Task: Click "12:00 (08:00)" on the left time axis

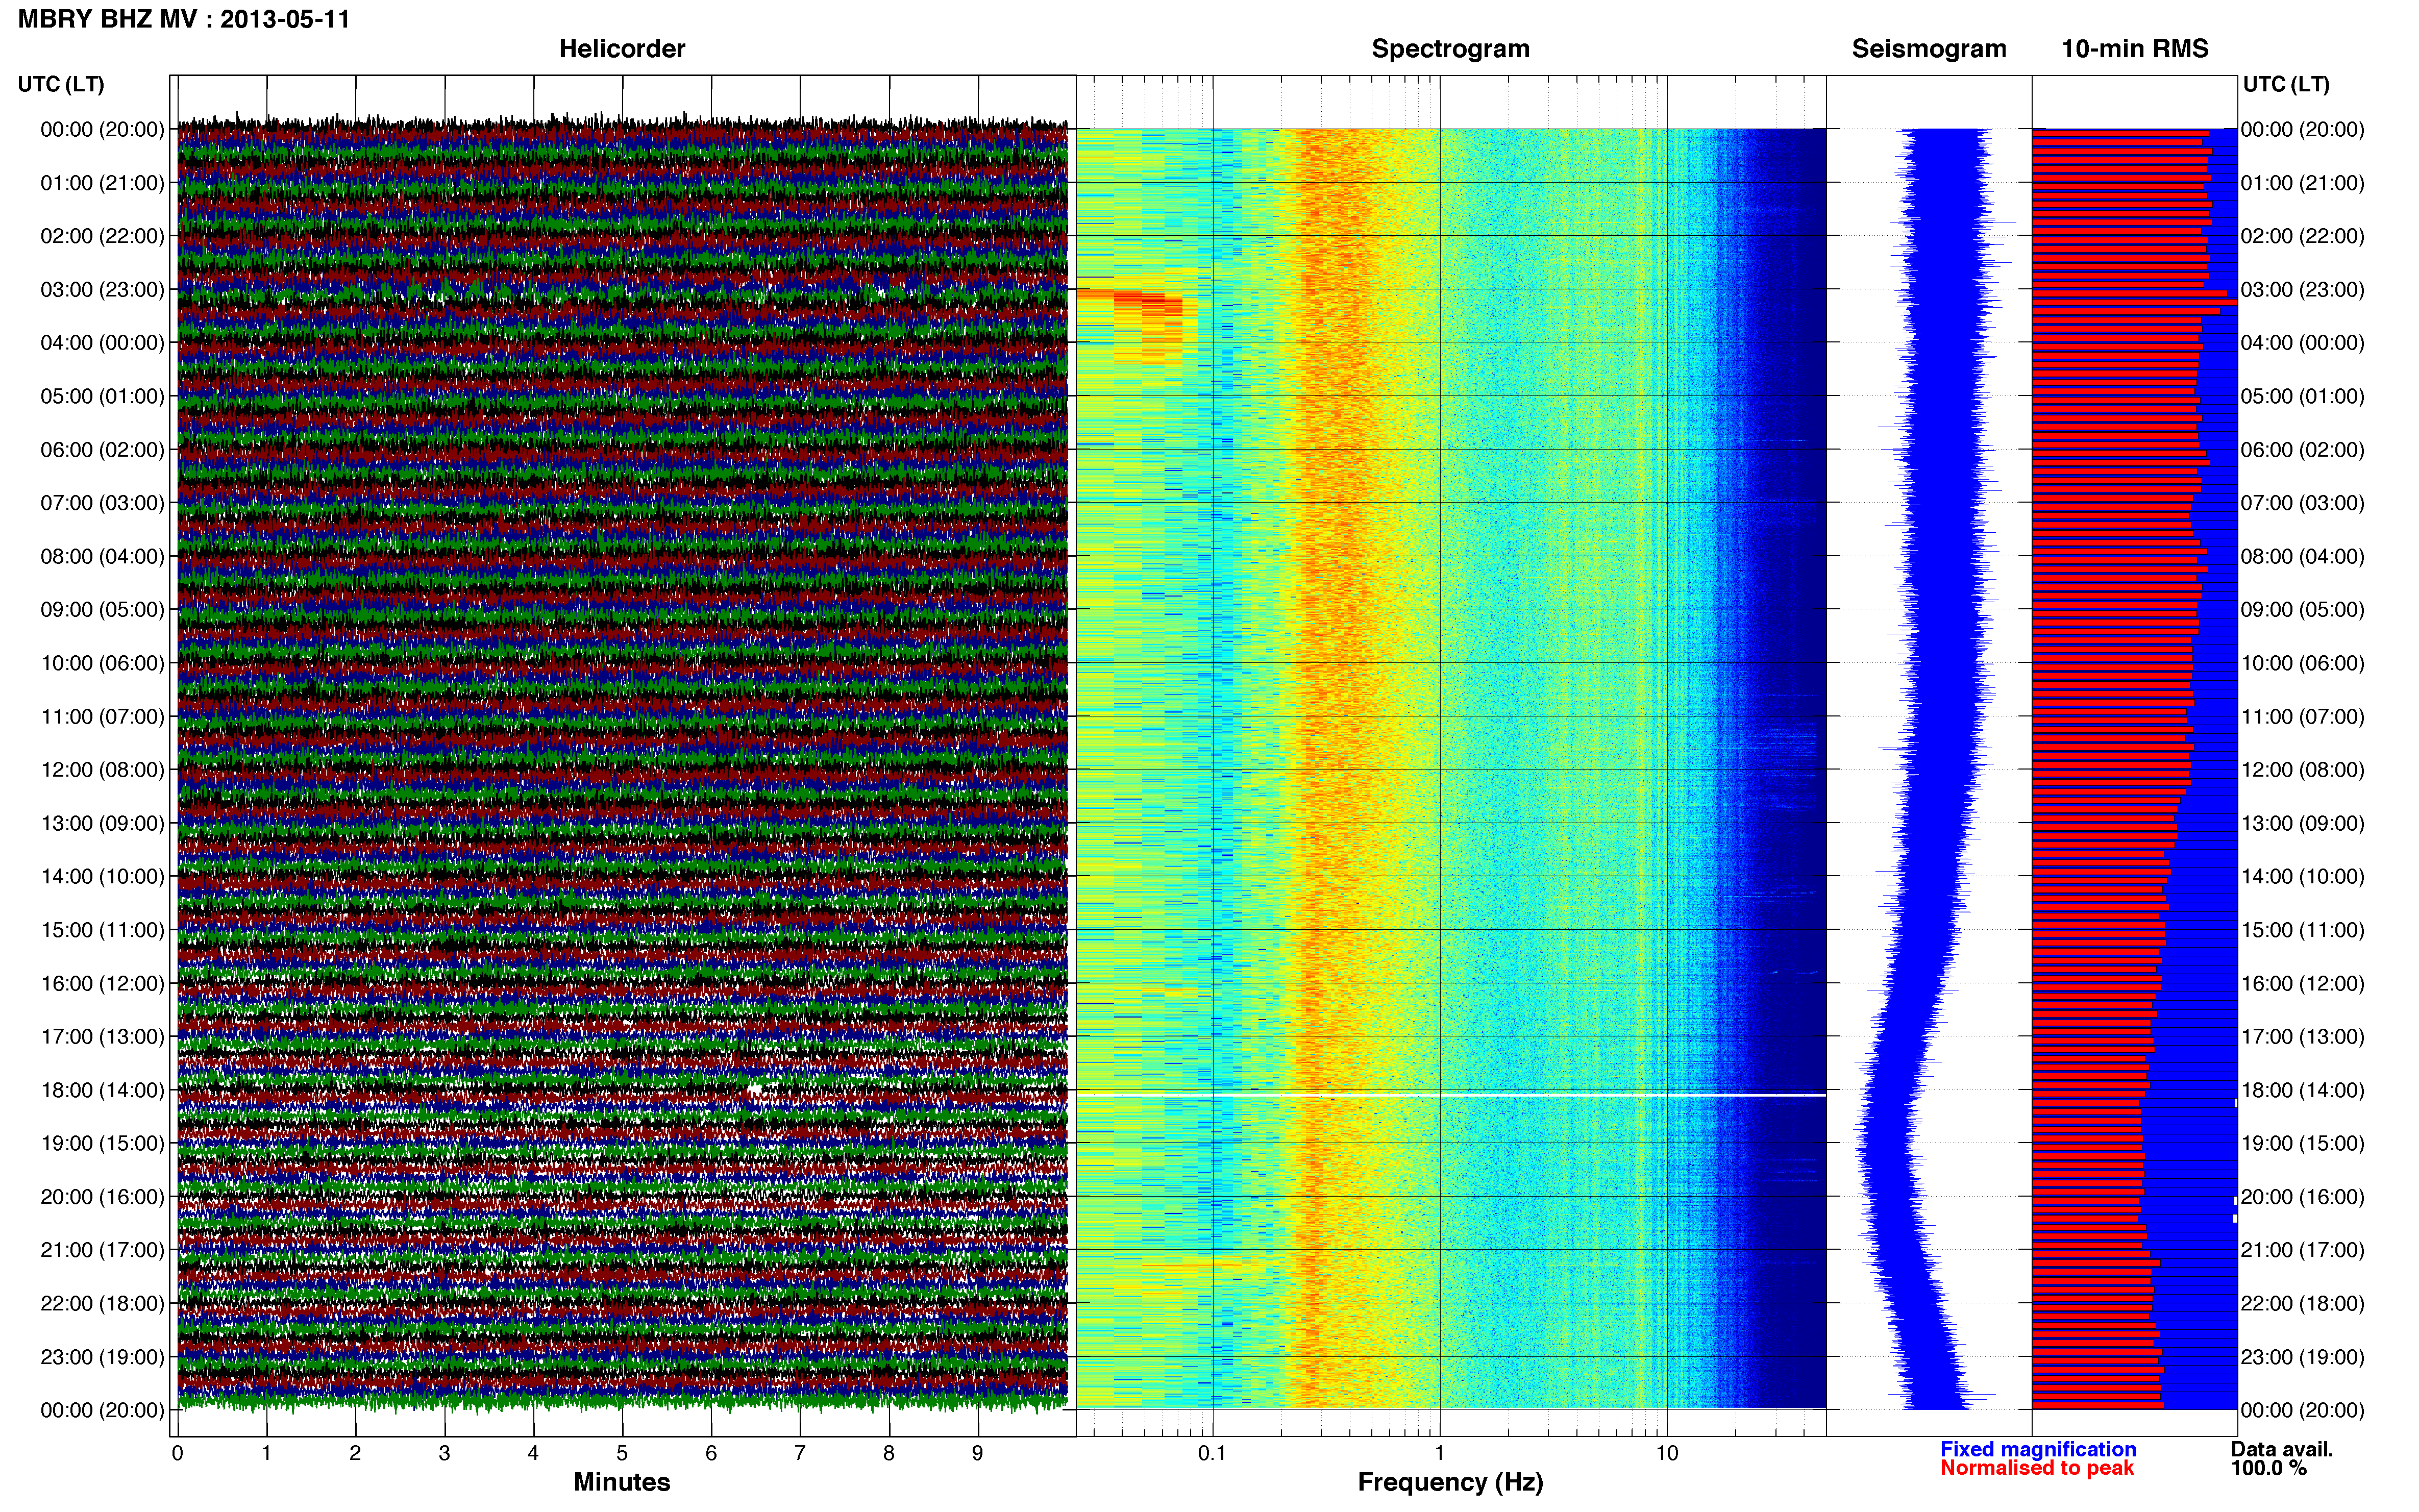Action: pyautogui.click(x=102, y=770)
